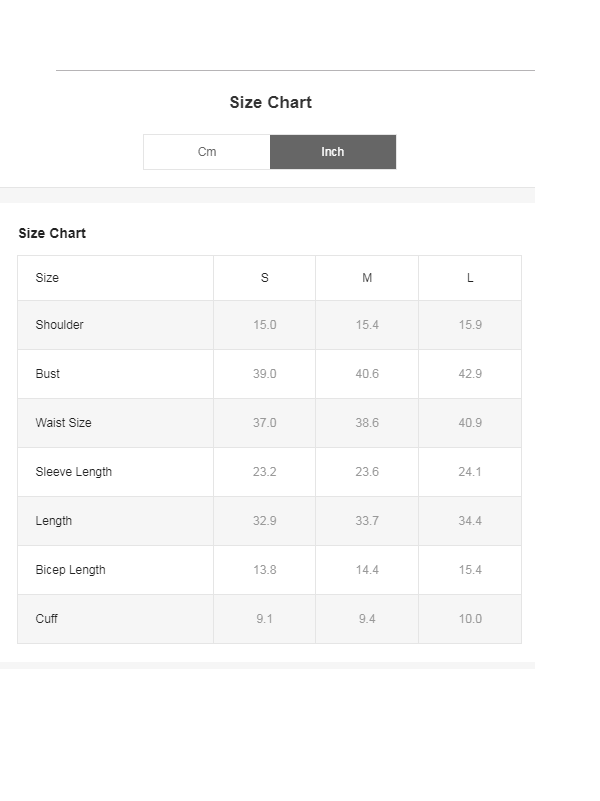The width and height of the screenshot is (600, 801).
Task: Click Shoulder value 15.0 for size S
Action: coord(265,325)
